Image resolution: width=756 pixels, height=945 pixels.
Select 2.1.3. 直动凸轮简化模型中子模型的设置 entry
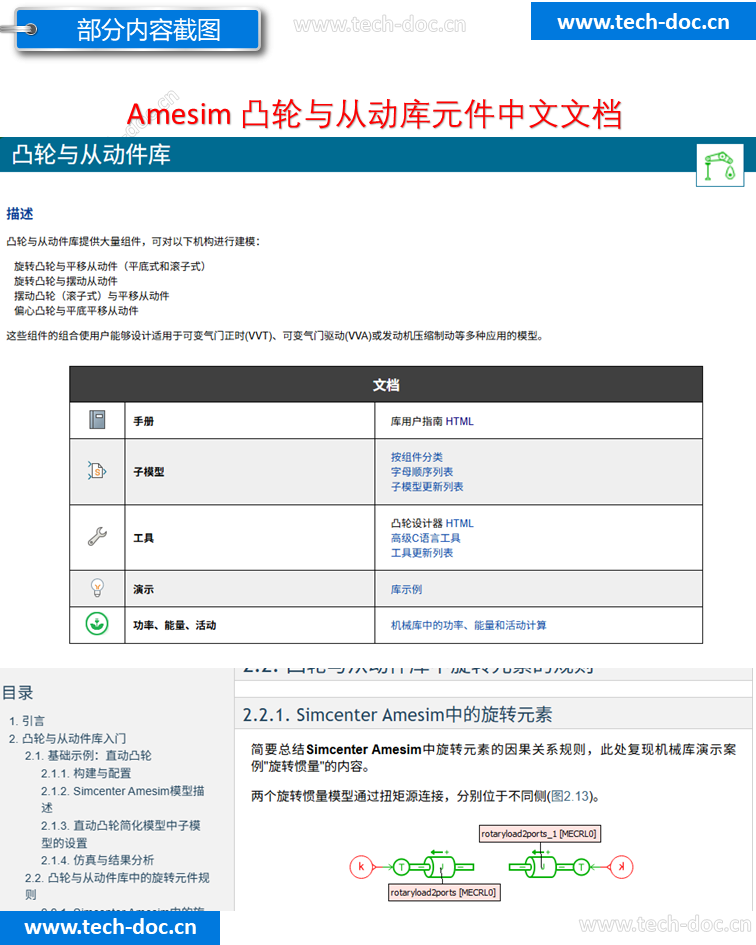tap(121, 834)
